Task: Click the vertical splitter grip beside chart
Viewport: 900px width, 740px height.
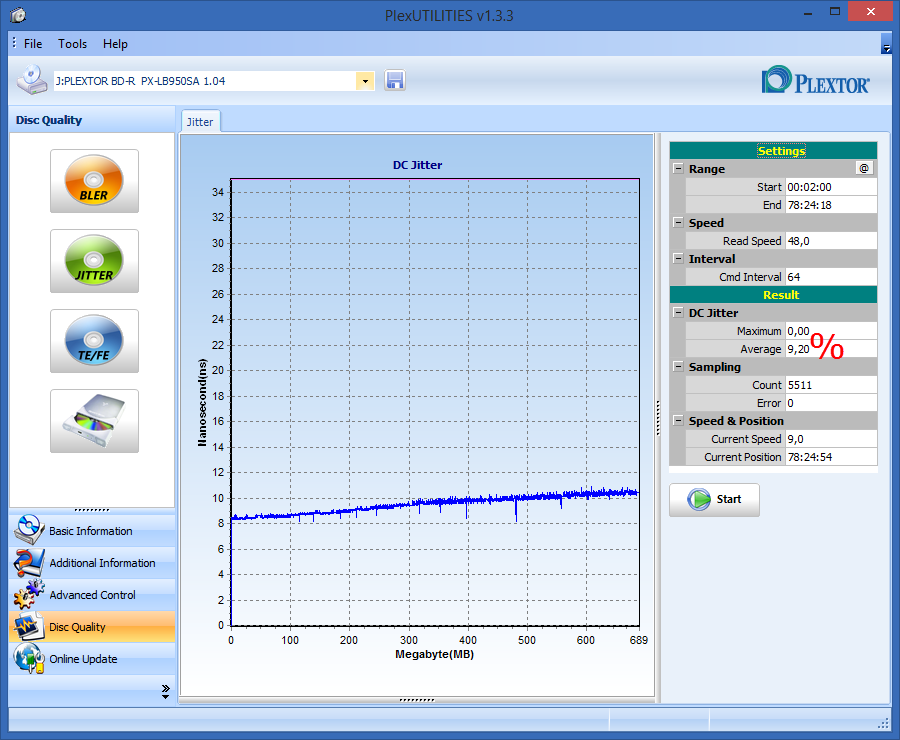Action: (x=658, y=418)
